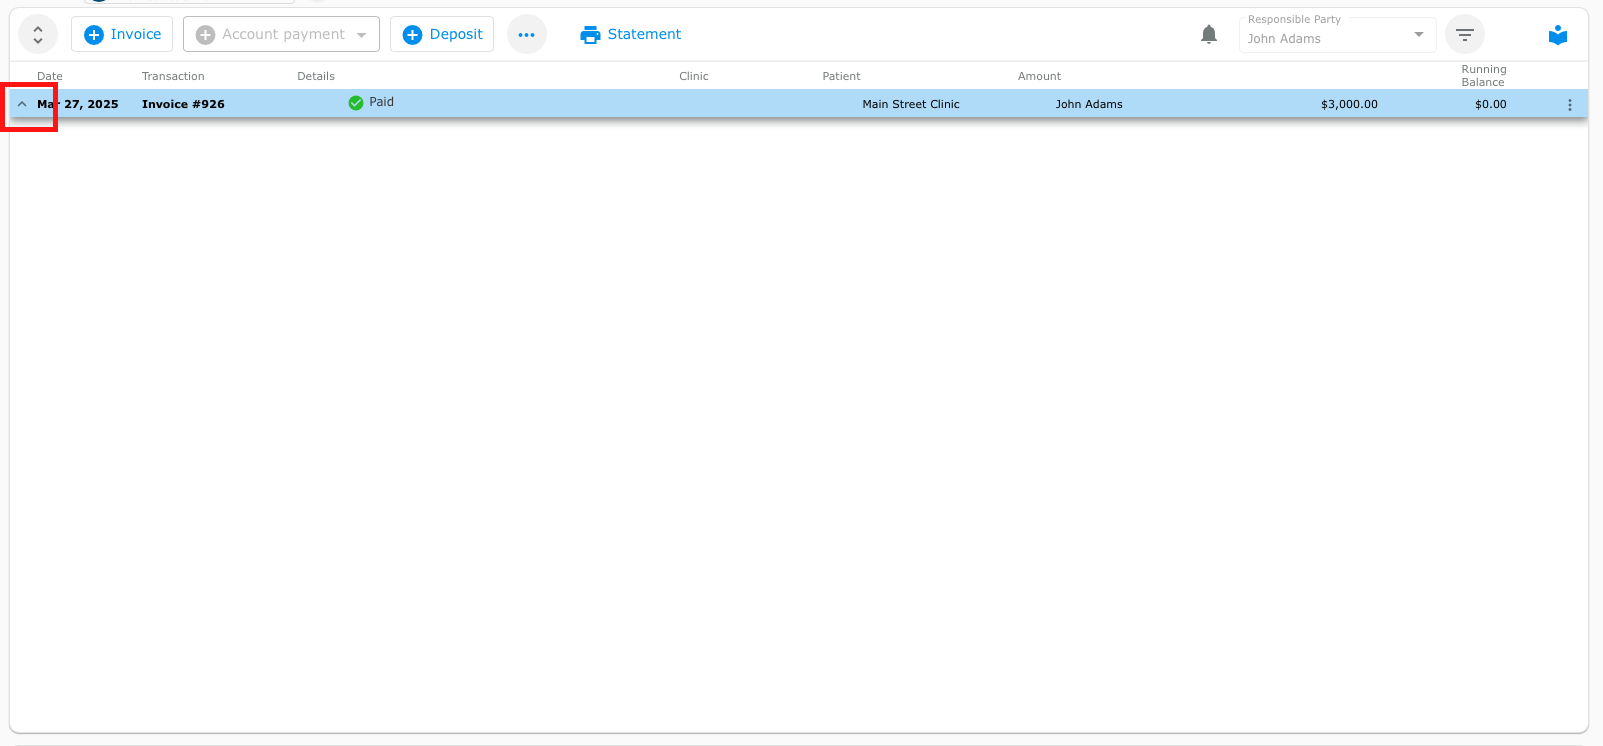Click Main Street Clinic cell
The image size is (1603, 746).
(x=911, y=104)
